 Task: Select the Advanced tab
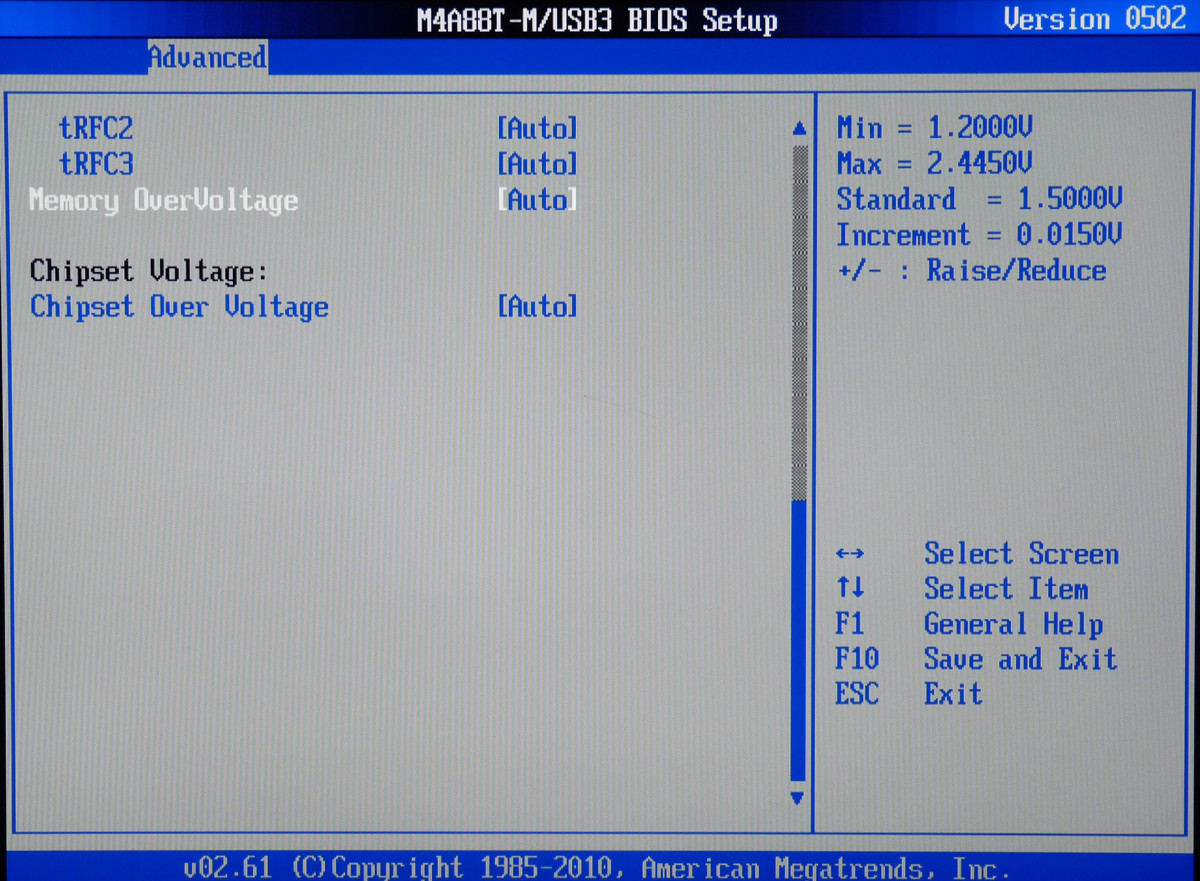pyautogui.click(x=207, y=57)
